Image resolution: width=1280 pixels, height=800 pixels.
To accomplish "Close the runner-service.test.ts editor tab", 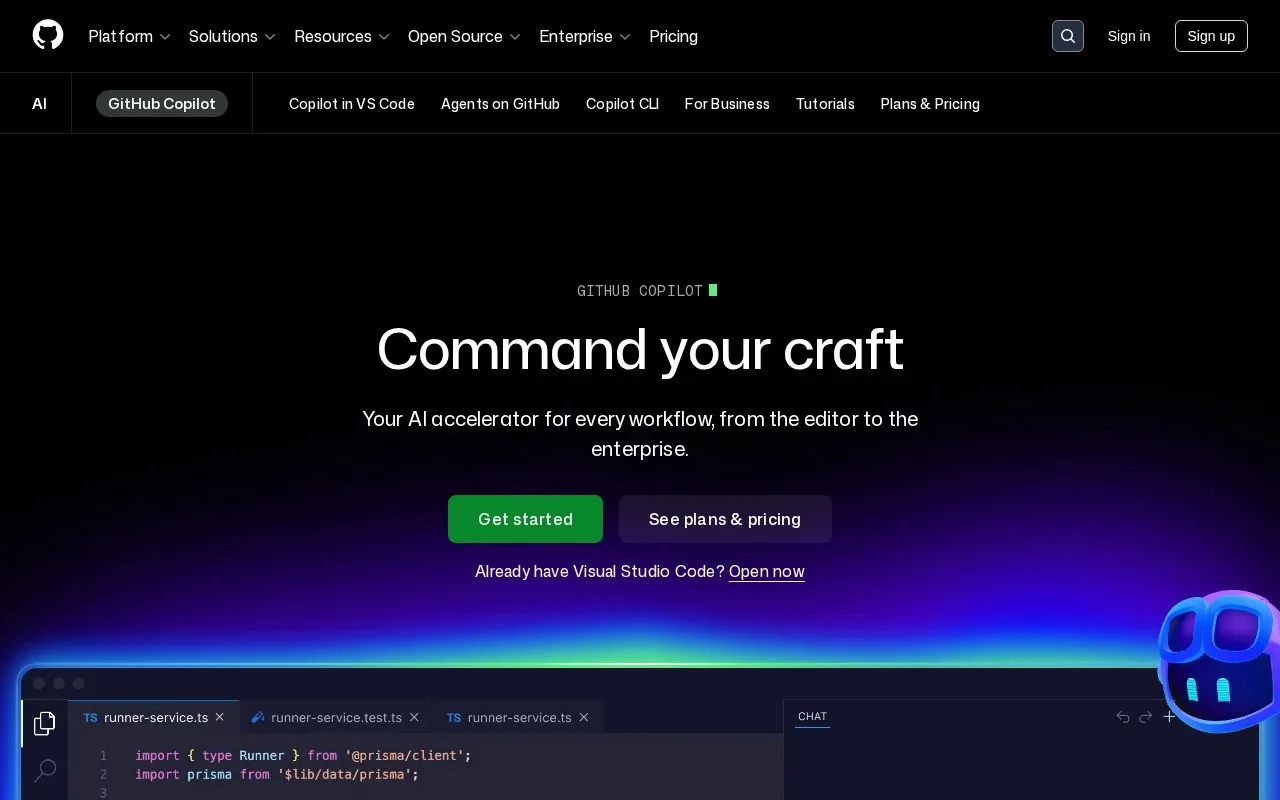I will pyautogui.click(x=414, y=717).
